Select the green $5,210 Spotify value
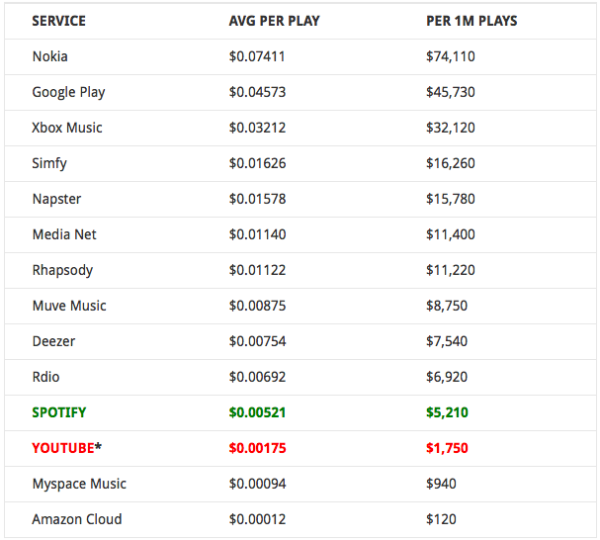600x540 pixels. 447,412
